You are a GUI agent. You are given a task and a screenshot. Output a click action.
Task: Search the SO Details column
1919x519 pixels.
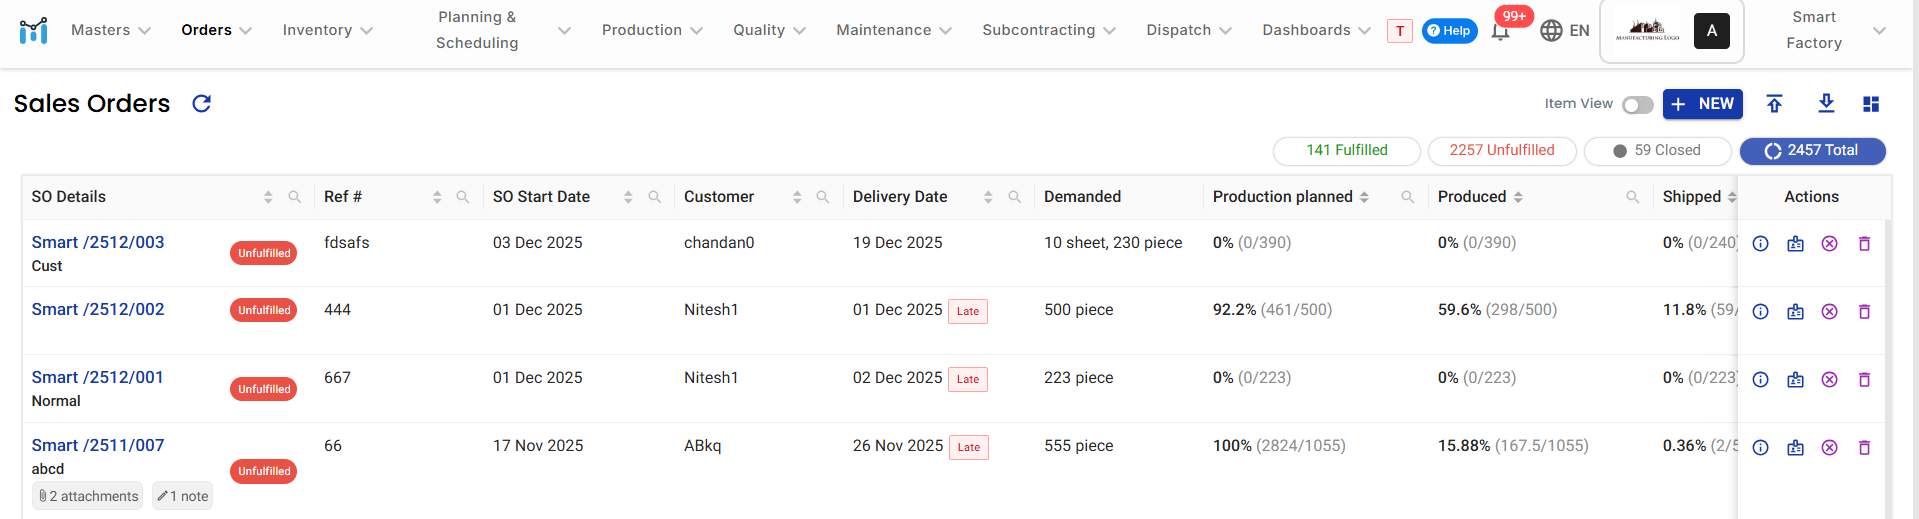[295, 197]
